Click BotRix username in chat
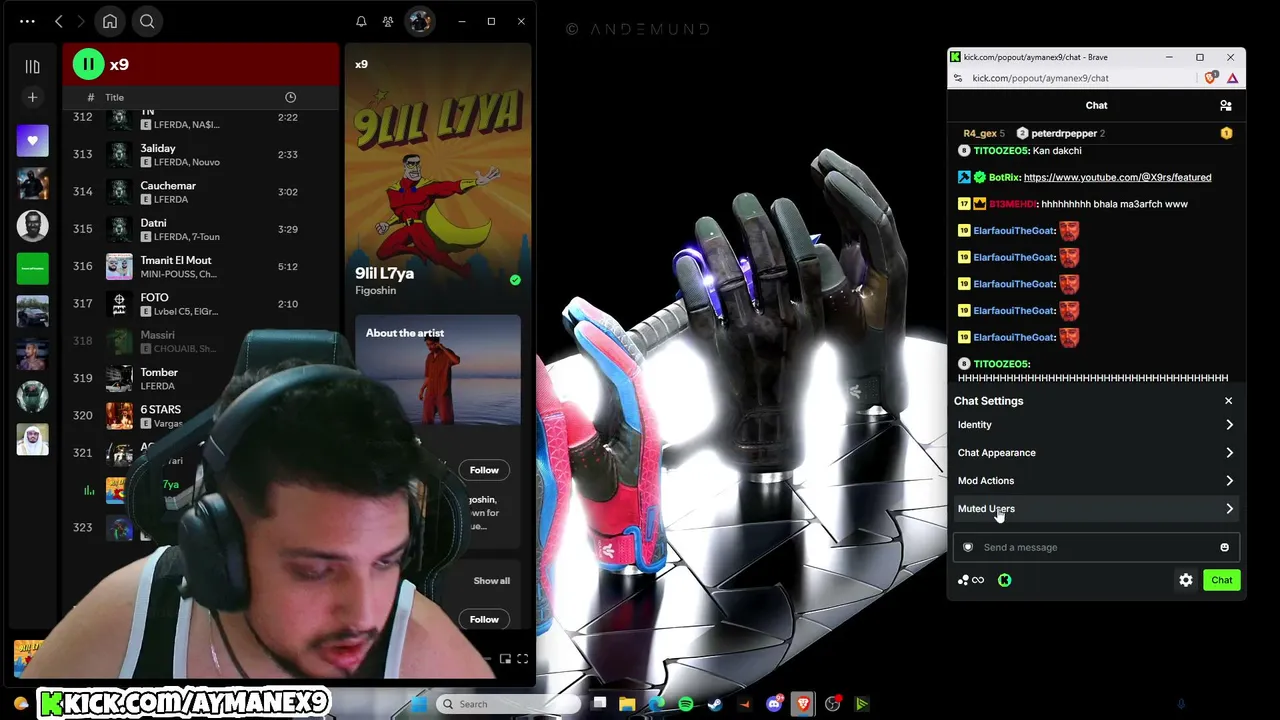 (1004, 178)
